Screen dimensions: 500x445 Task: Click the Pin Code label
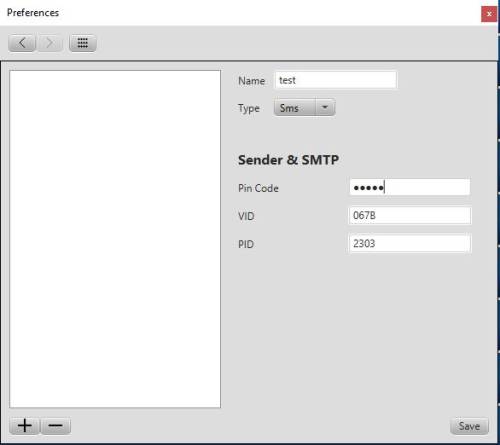[x=258, y=188]
